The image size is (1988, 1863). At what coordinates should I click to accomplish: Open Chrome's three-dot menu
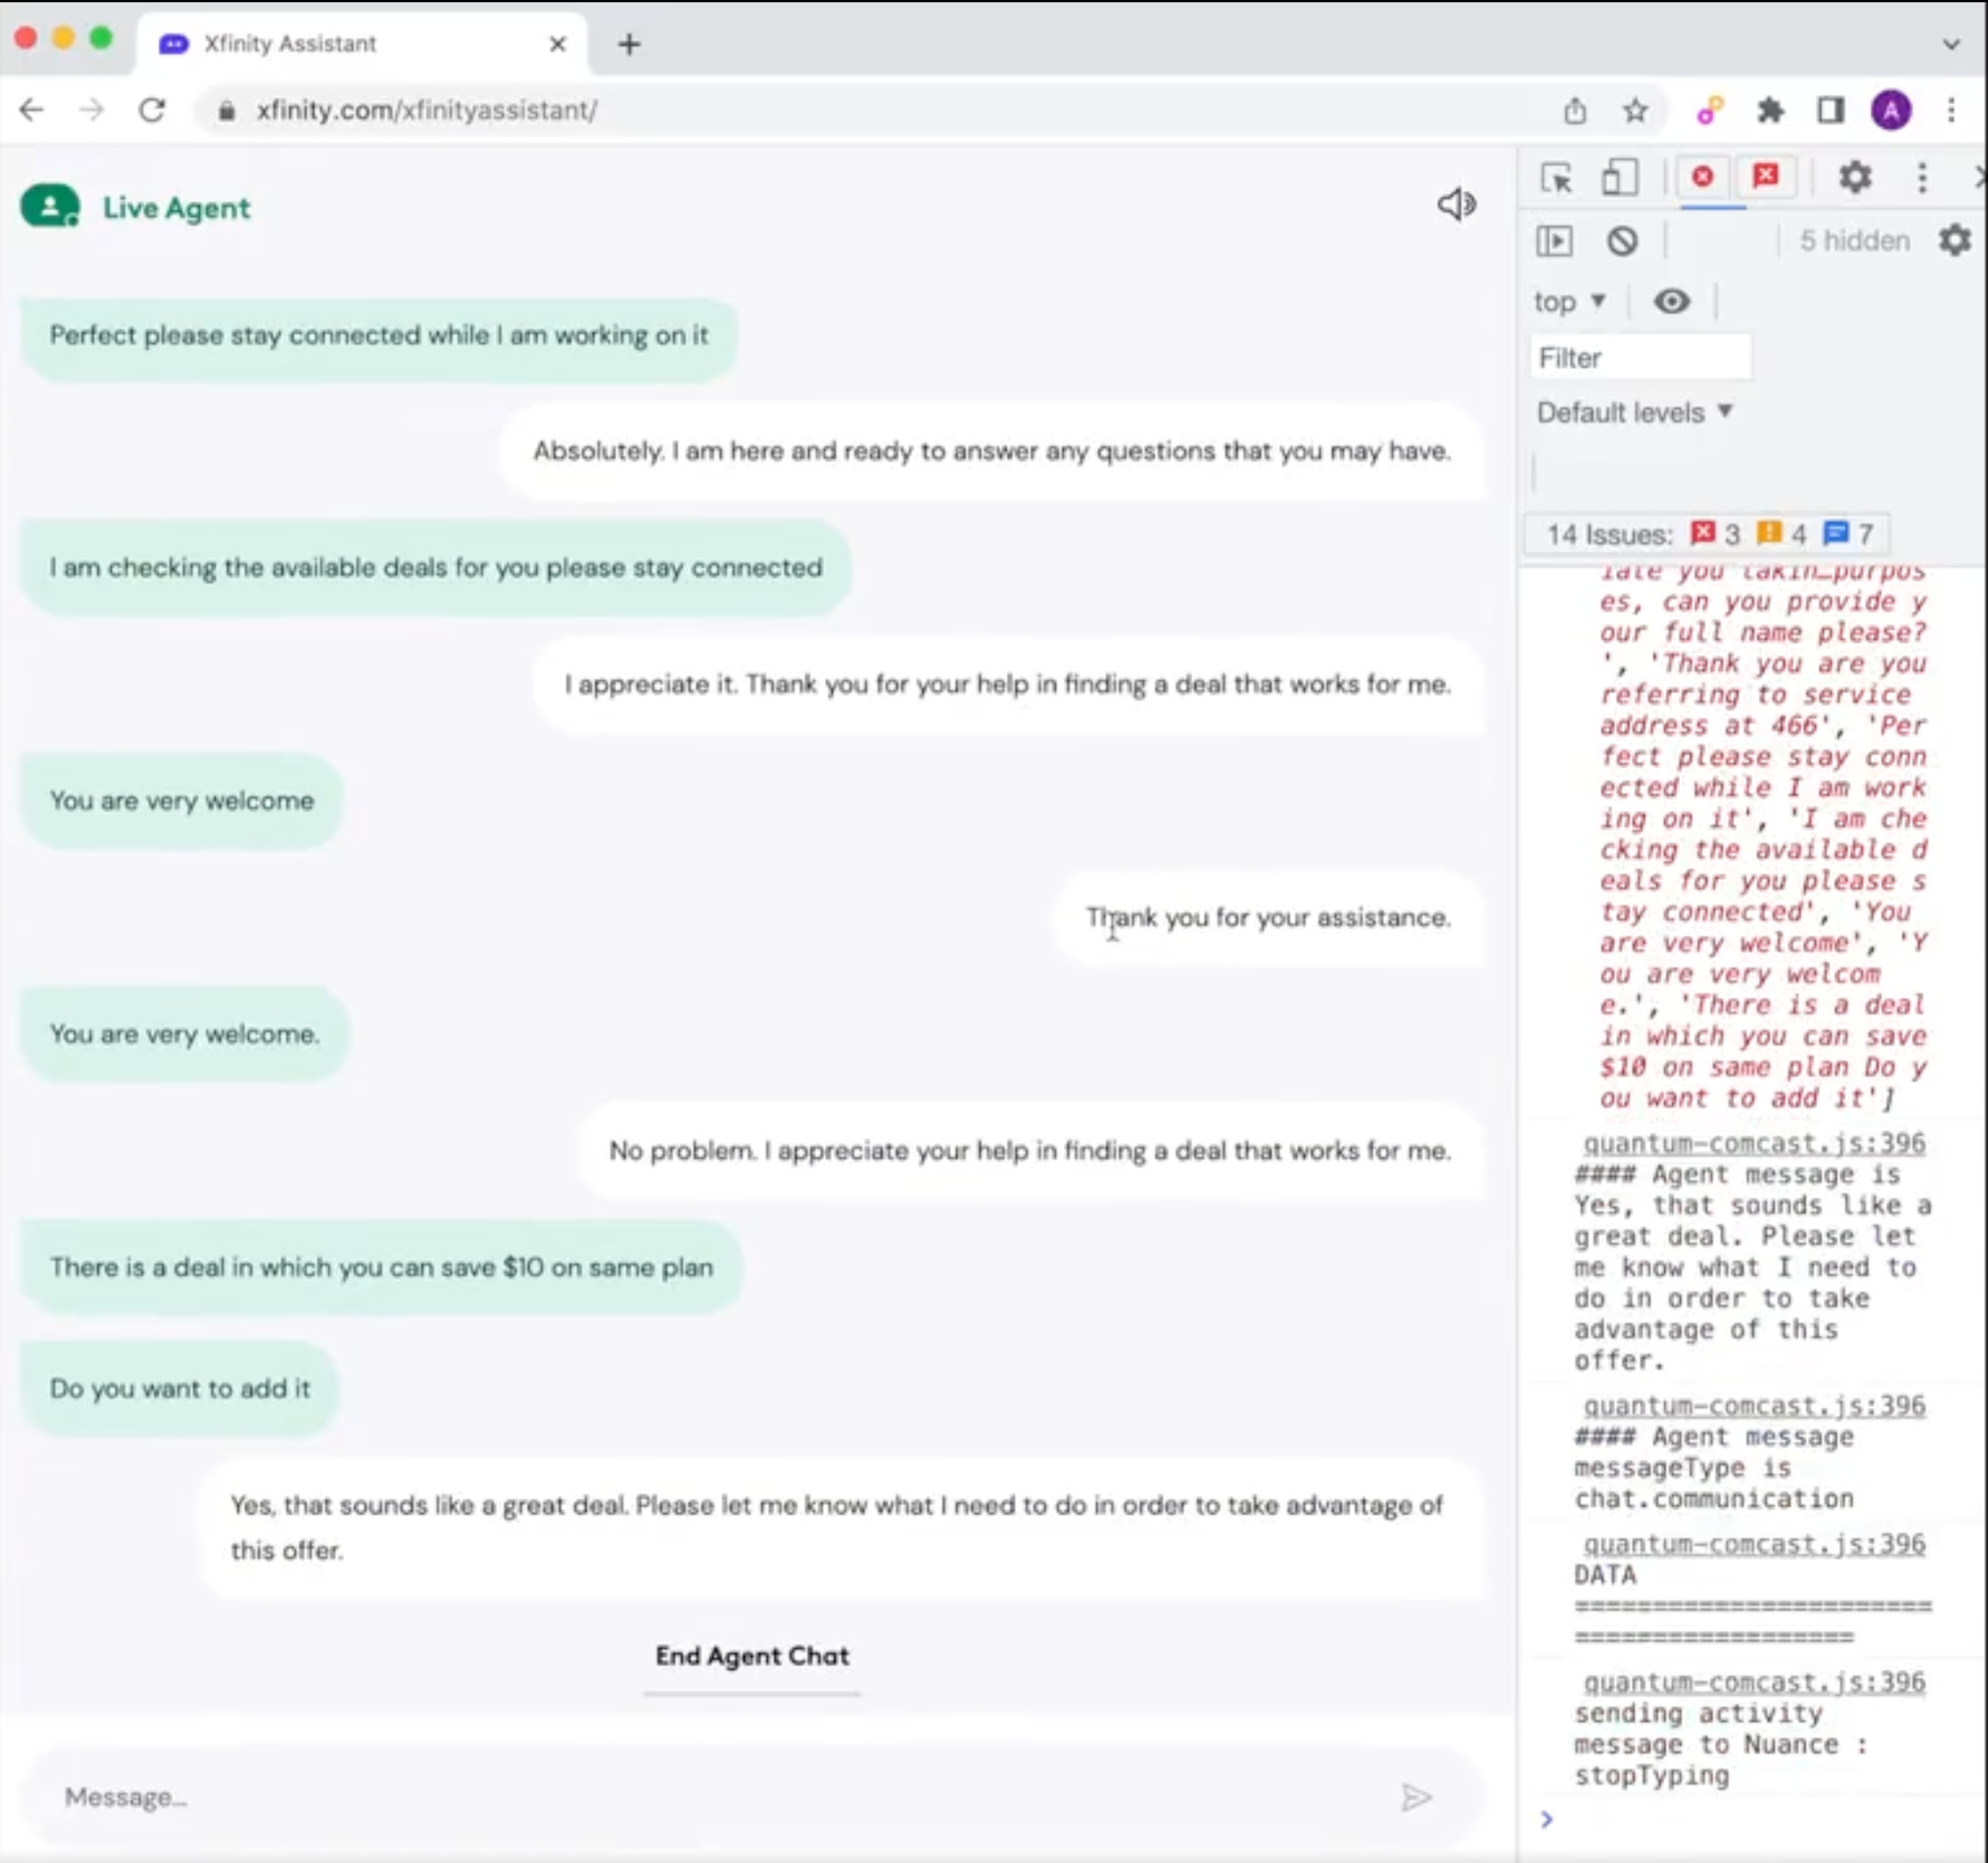pyautogui.click(x=1951, y=110)
